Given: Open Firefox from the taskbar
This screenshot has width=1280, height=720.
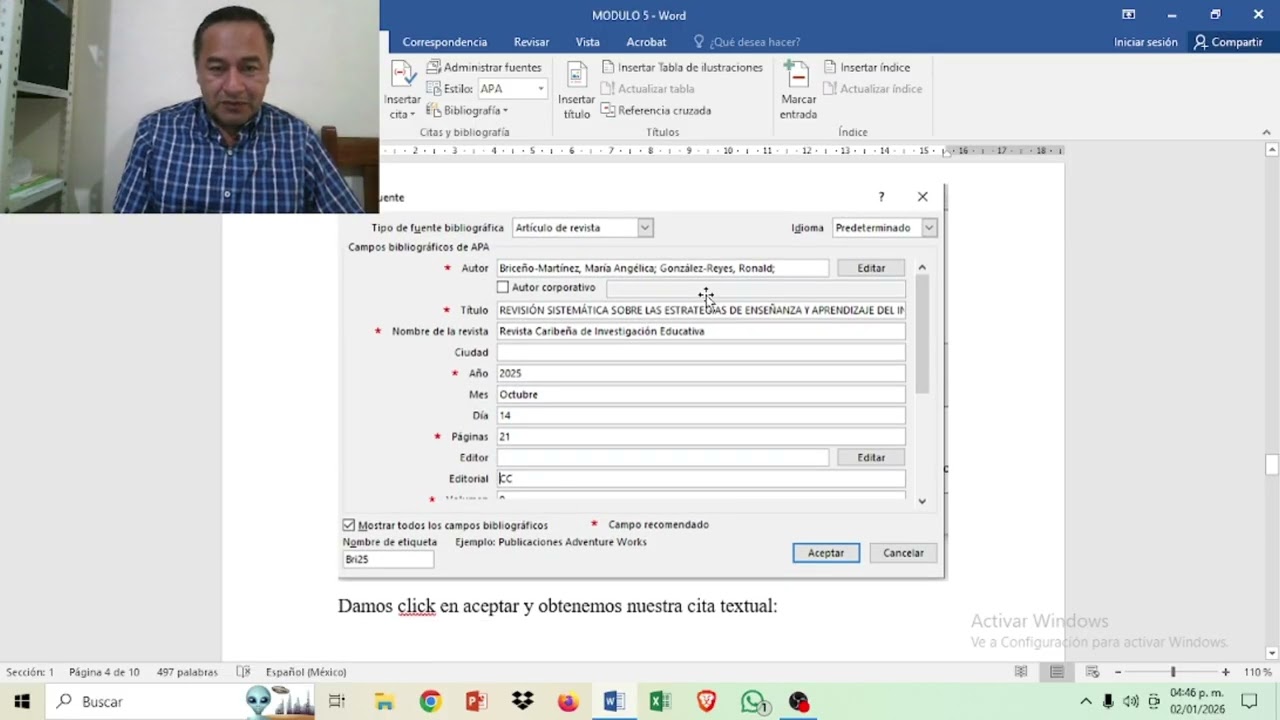Looking at the screenshot, I should click(x=568, y=701).
